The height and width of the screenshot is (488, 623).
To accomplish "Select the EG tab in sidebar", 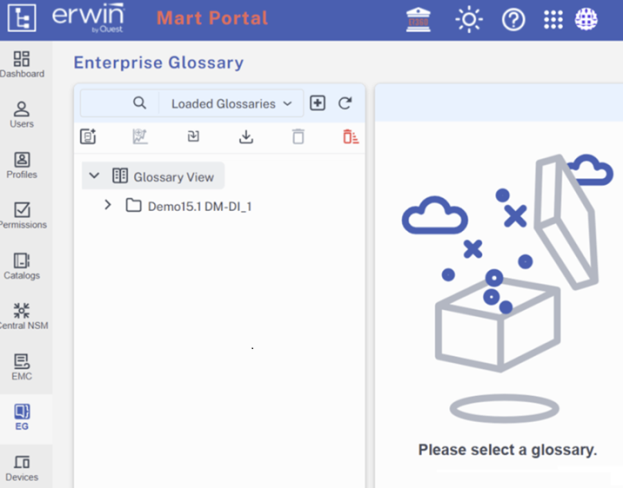I will click(x=22, y=416).
